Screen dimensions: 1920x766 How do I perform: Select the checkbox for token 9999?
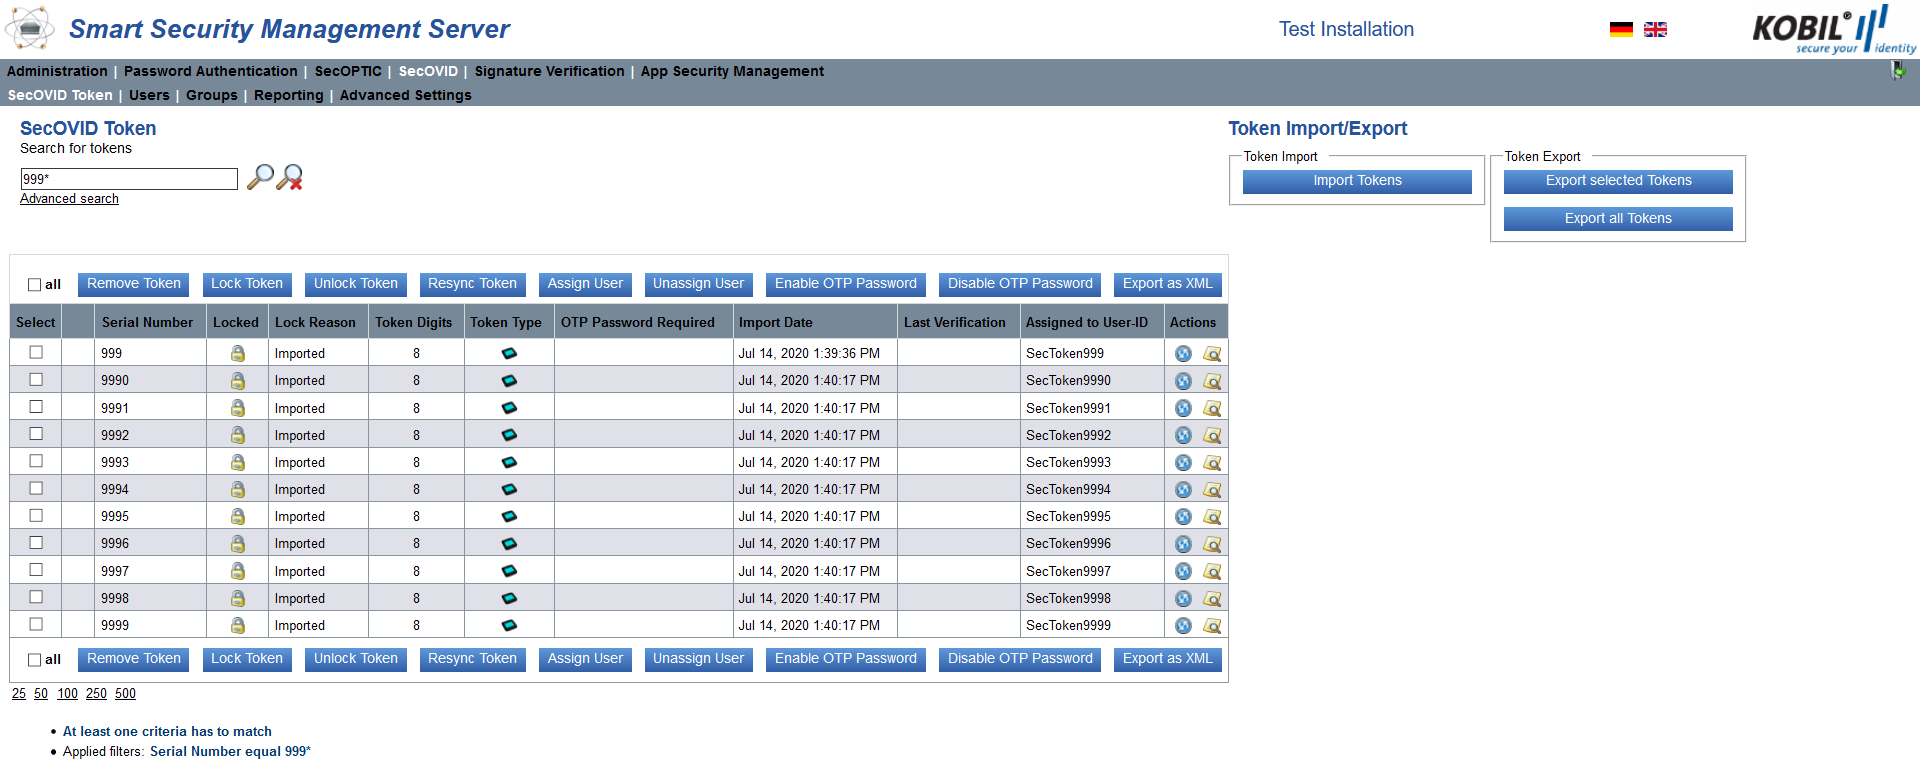[x=36, y=624]
